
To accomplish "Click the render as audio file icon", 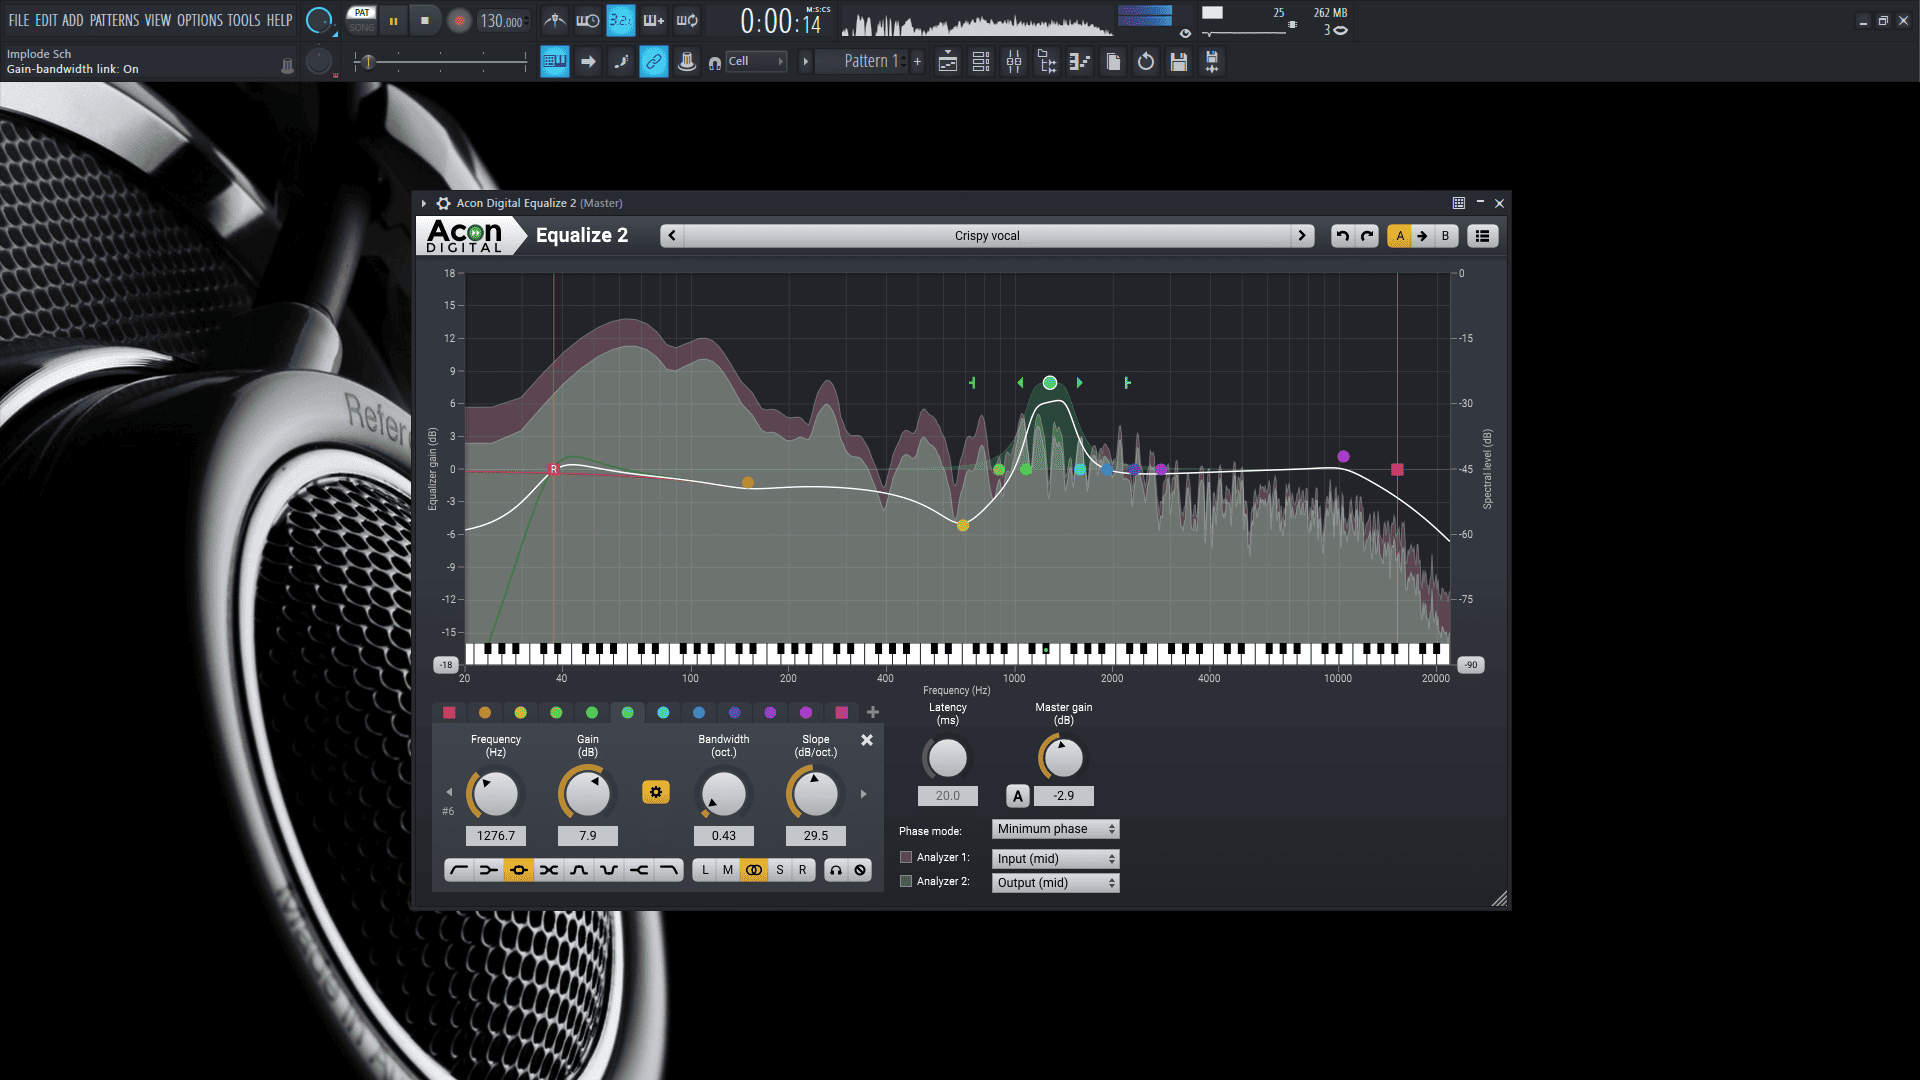I will pyautogui.click(x=1212, y=62).
